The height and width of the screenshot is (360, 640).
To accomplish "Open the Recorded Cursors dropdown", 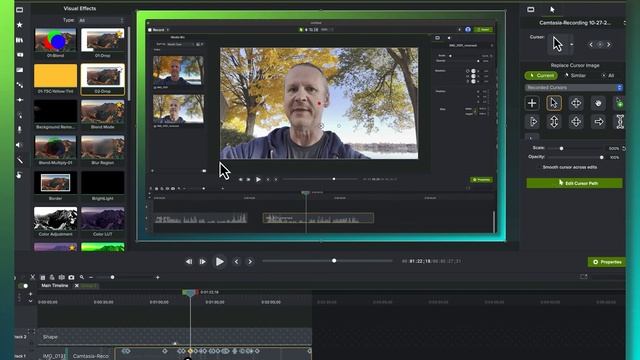I will tap(573, 88).
